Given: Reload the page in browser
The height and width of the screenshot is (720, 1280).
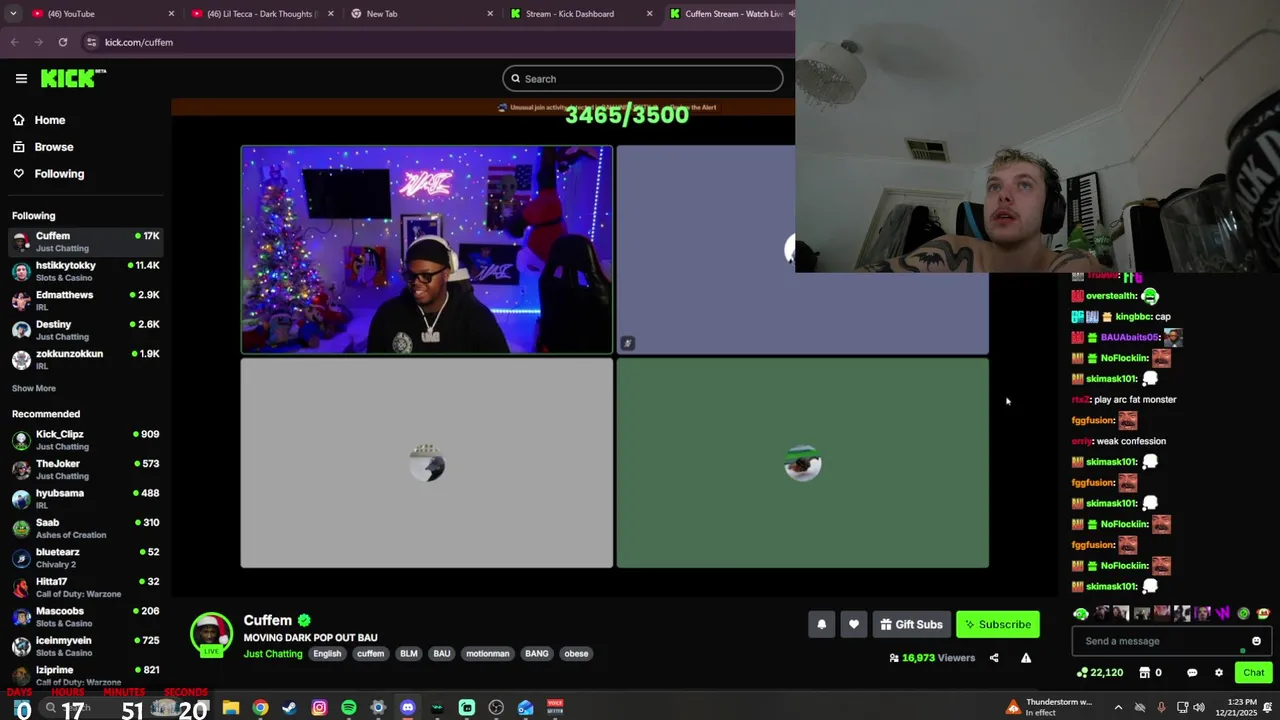Looking at the screenshot, I should [x=63, y=42].
